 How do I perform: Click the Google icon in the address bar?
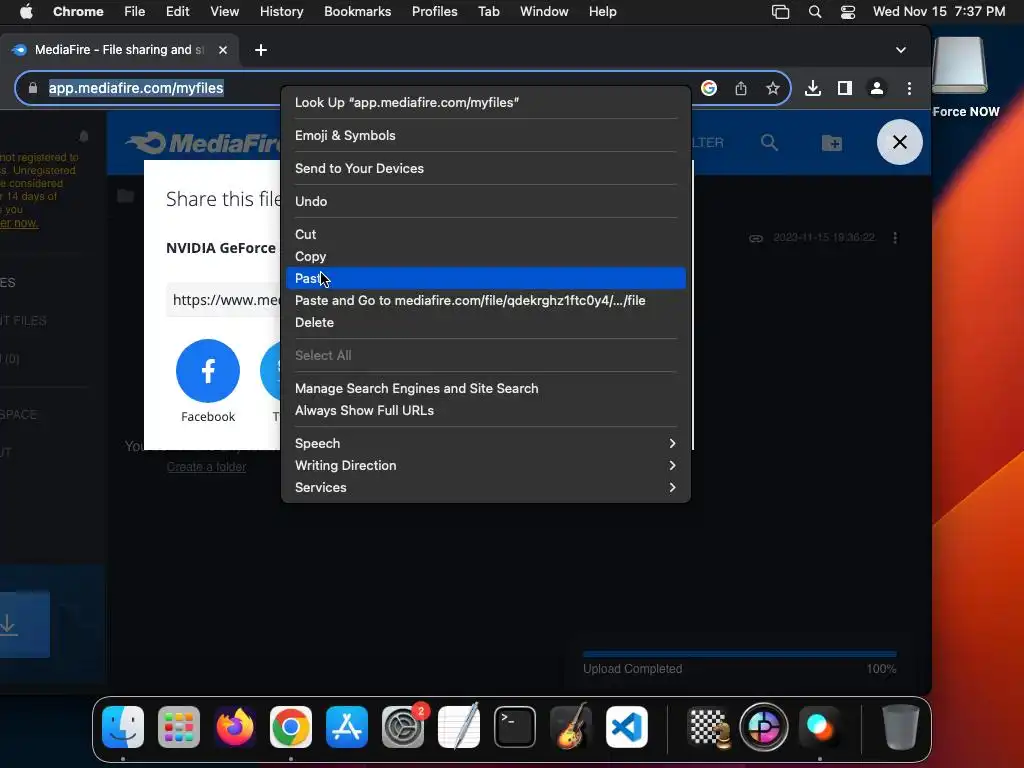pyautogui.click(x=709, y=88)
